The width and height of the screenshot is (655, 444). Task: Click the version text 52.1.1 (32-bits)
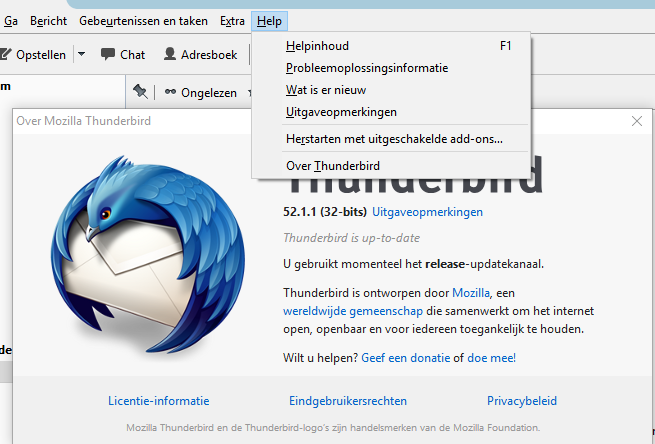coord(325,212)
